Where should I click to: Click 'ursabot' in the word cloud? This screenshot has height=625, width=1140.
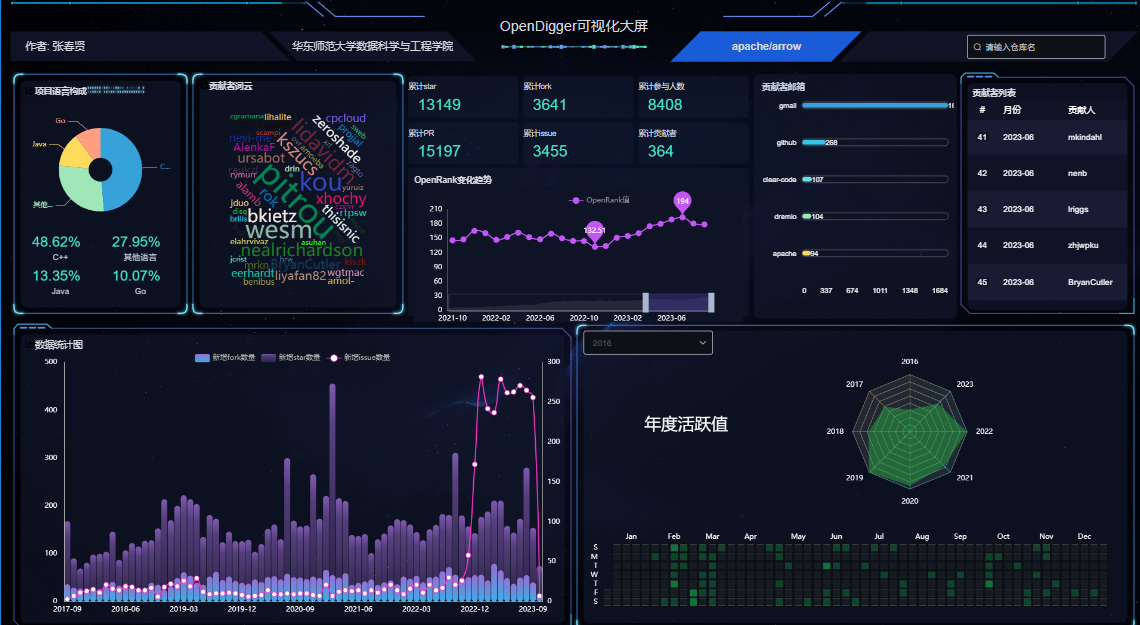(261, 158)
